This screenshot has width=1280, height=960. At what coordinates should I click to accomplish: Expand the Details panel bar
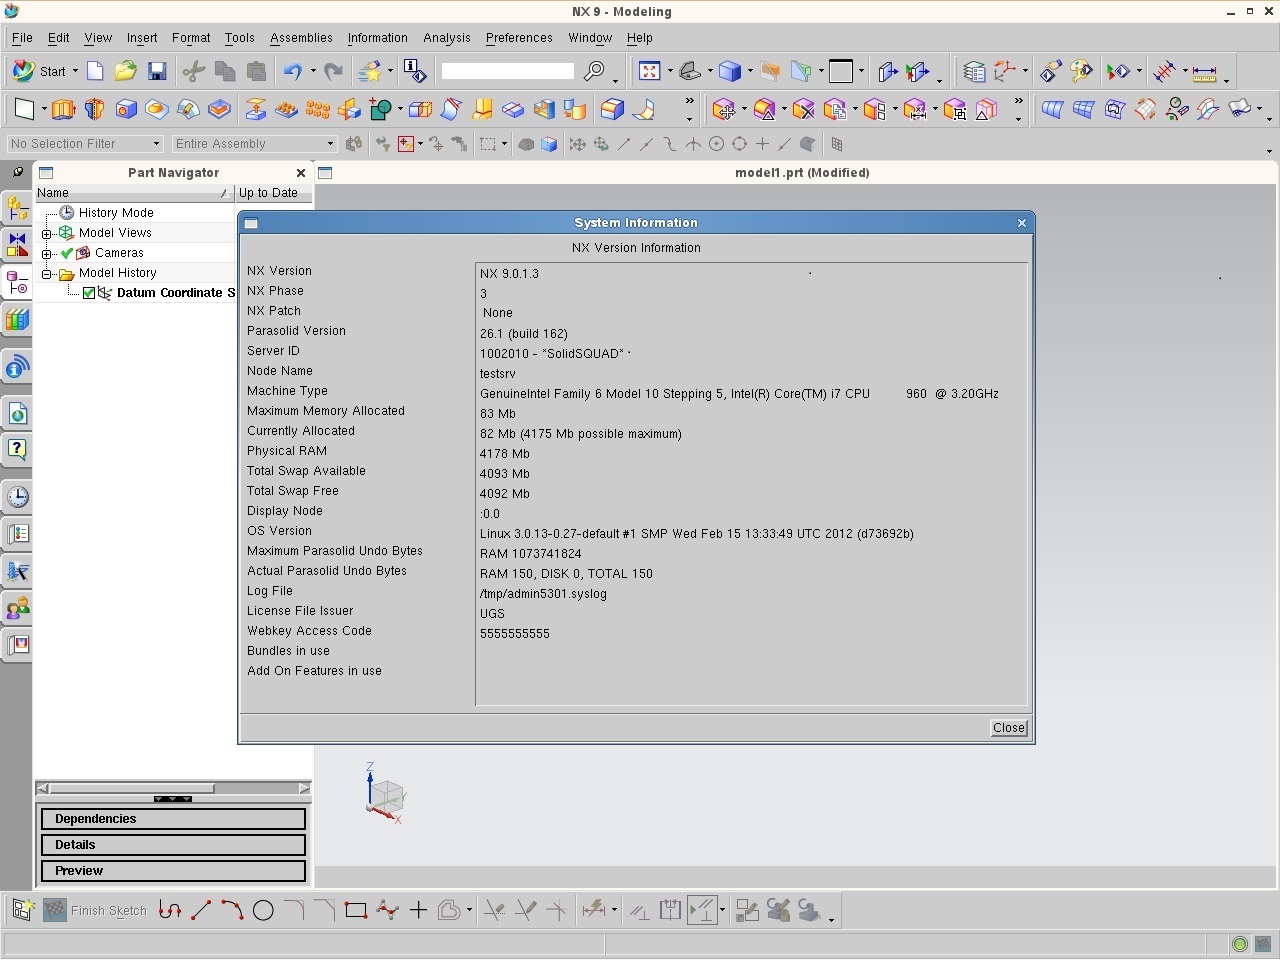pos(173,845)
